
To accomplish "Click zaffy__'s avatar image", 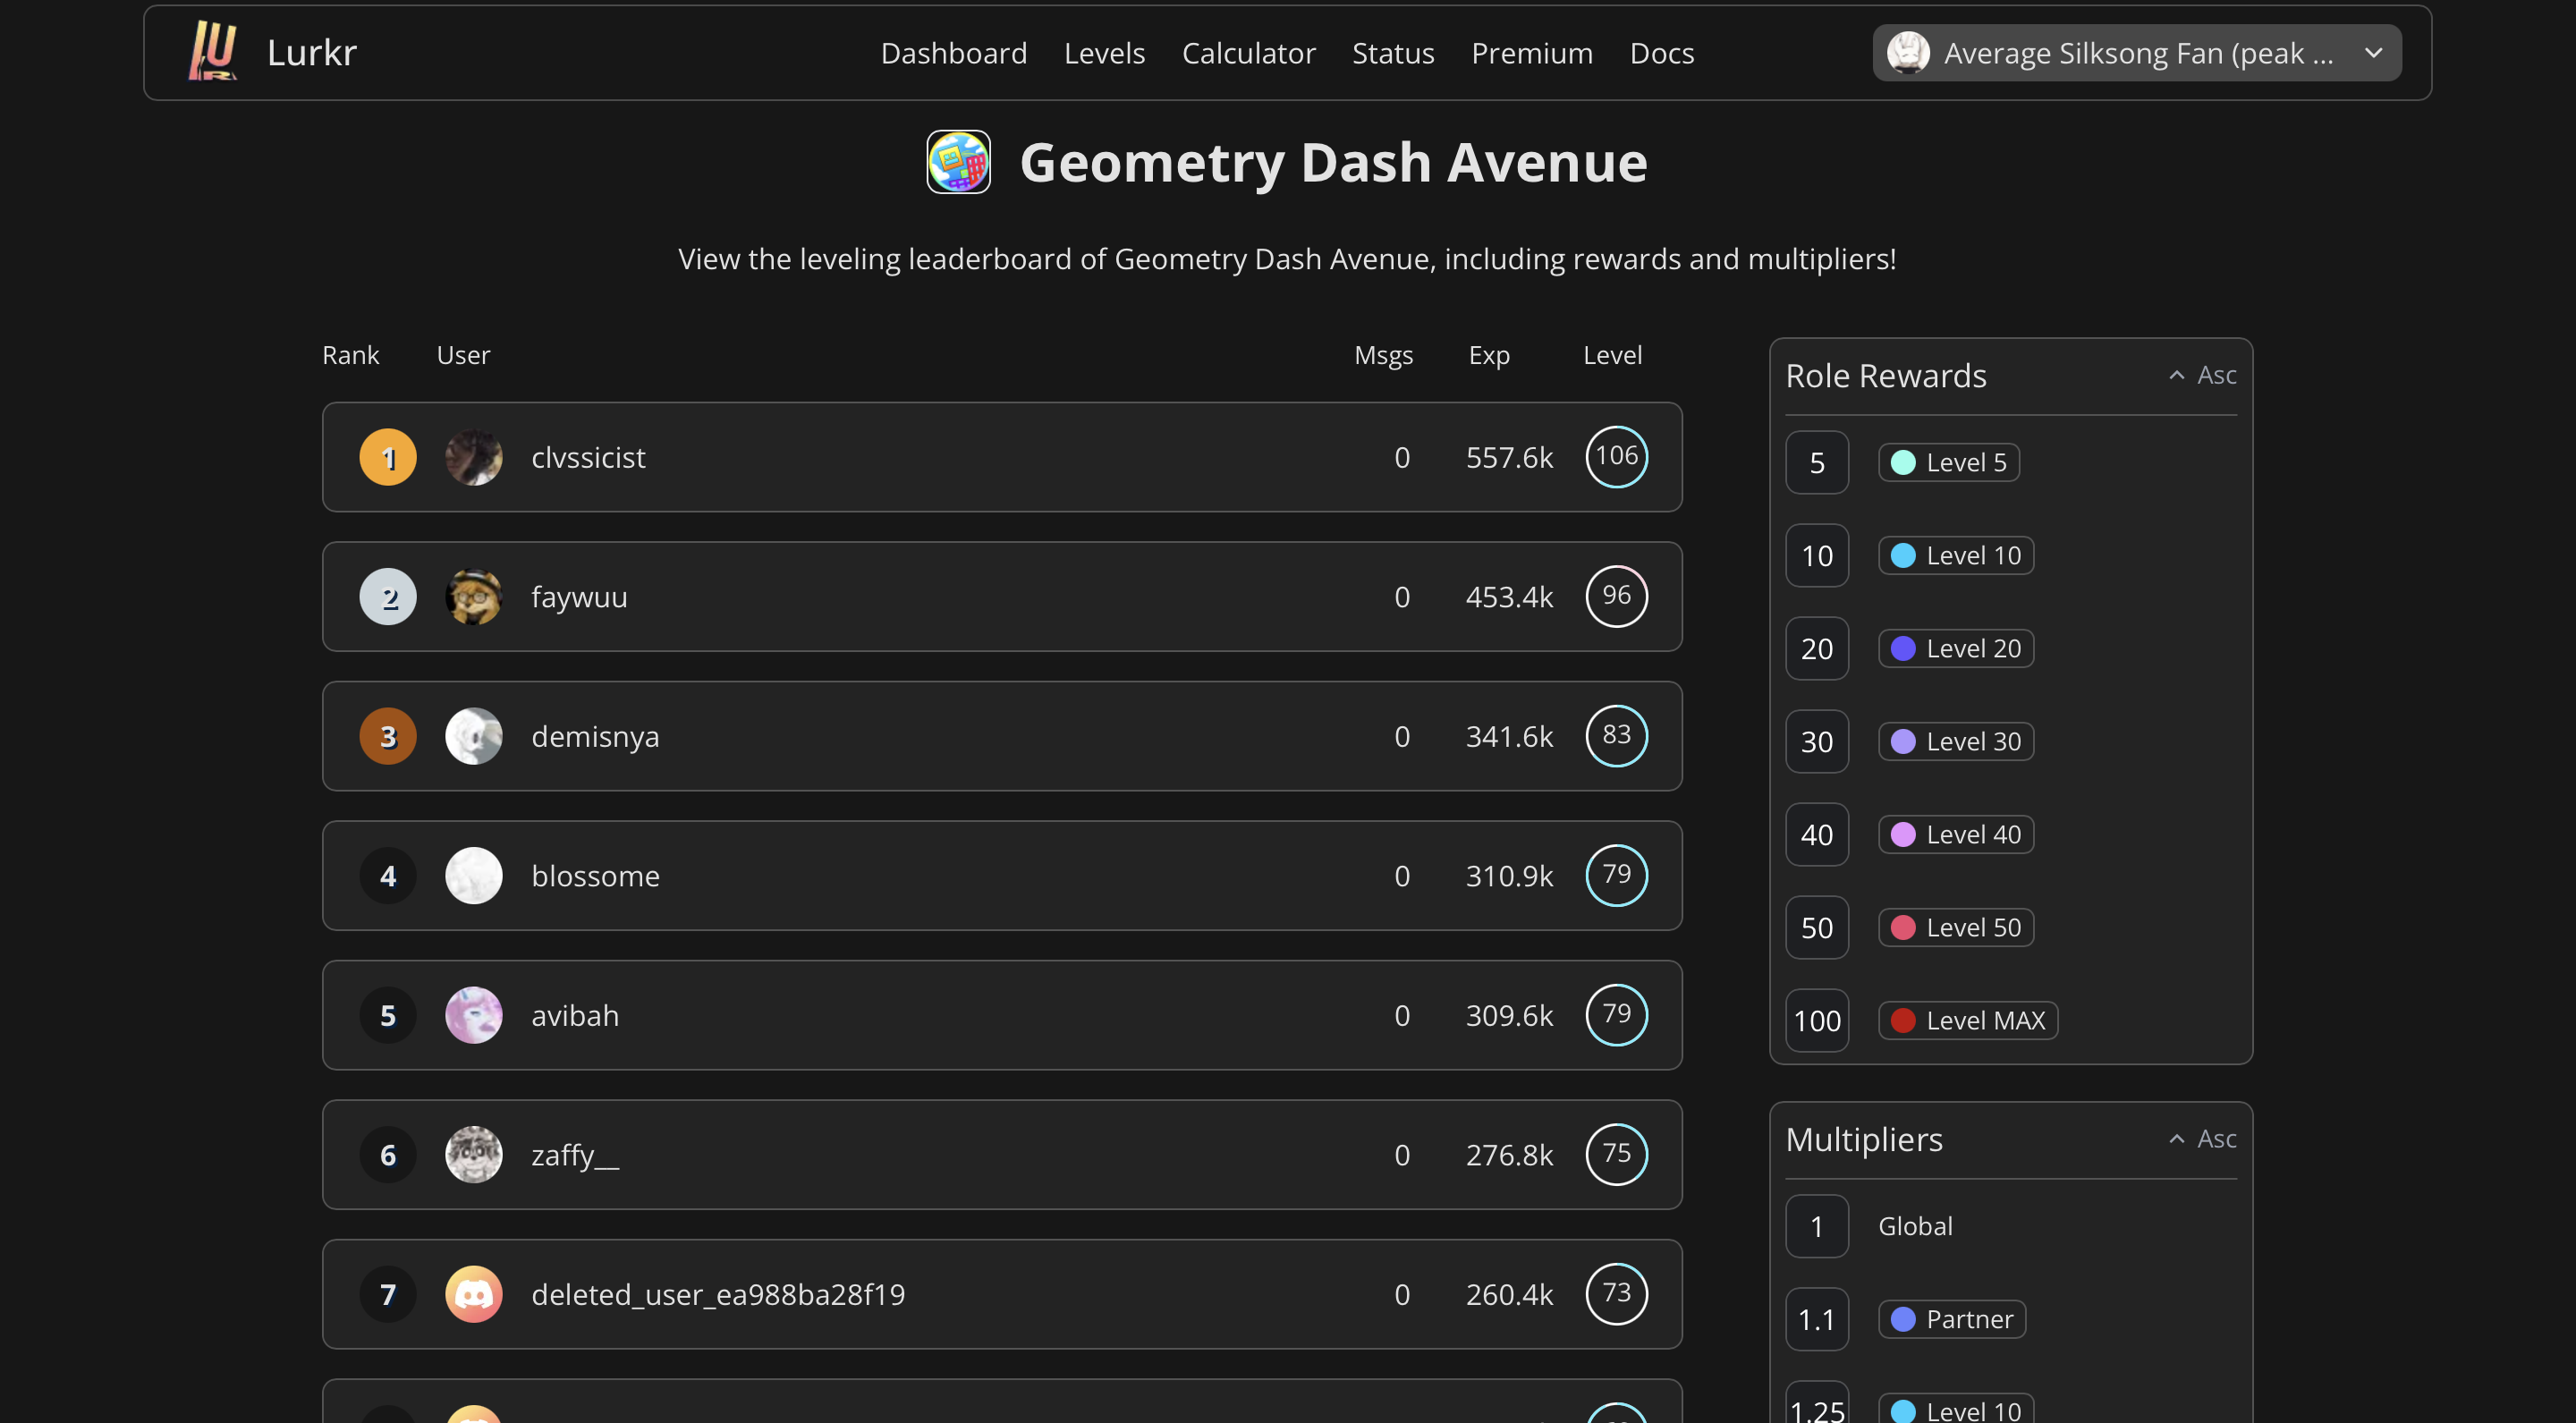I will click(473, 1155).
